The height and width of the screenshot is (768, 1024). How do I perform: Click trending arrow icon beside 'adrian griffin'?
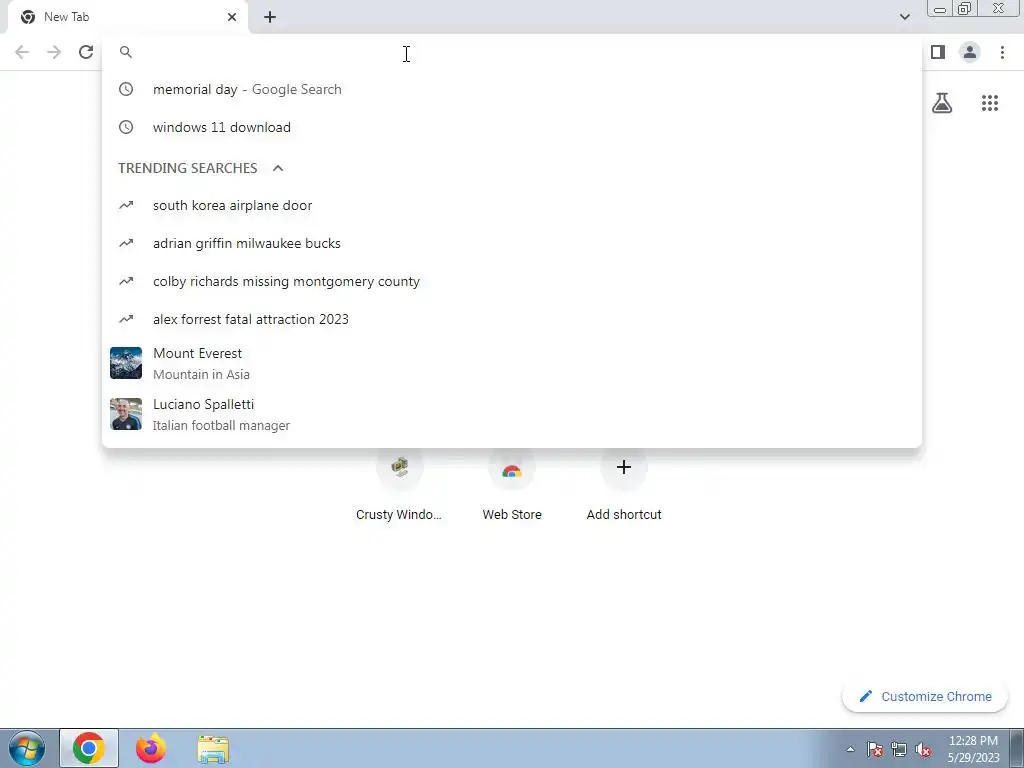[x=126, y=244]
